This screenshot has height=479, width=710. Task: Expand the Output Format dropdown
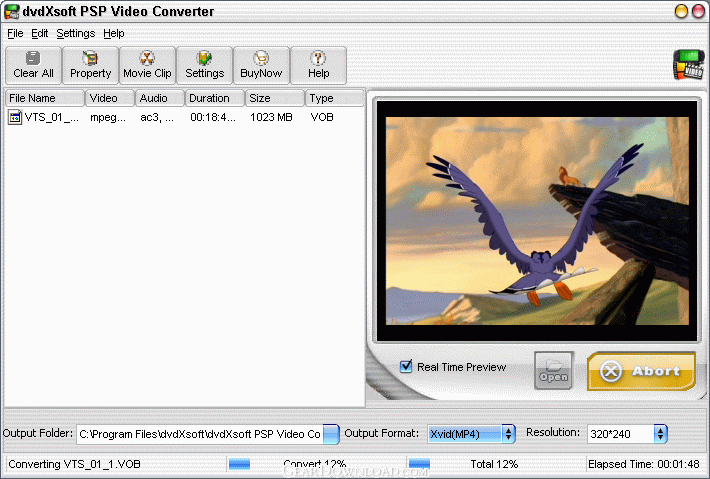coord(509,434)
